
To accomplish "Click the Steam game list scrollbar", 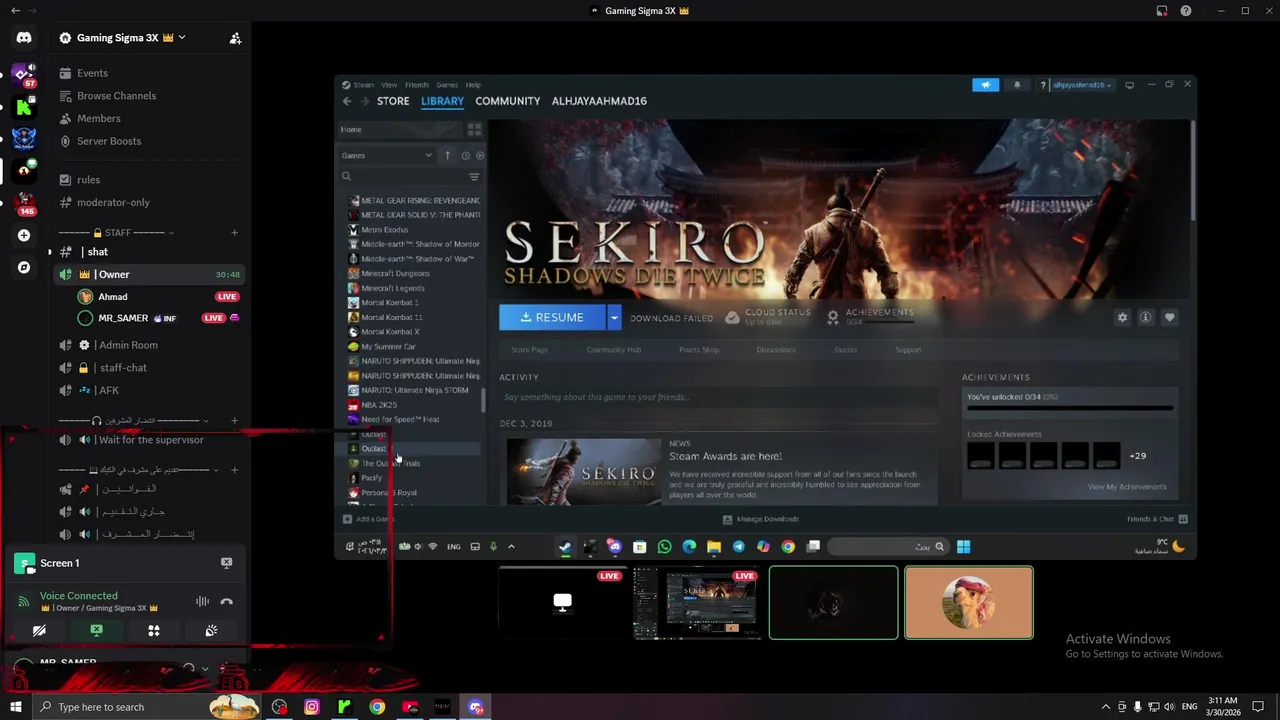I will coord(483,399).
